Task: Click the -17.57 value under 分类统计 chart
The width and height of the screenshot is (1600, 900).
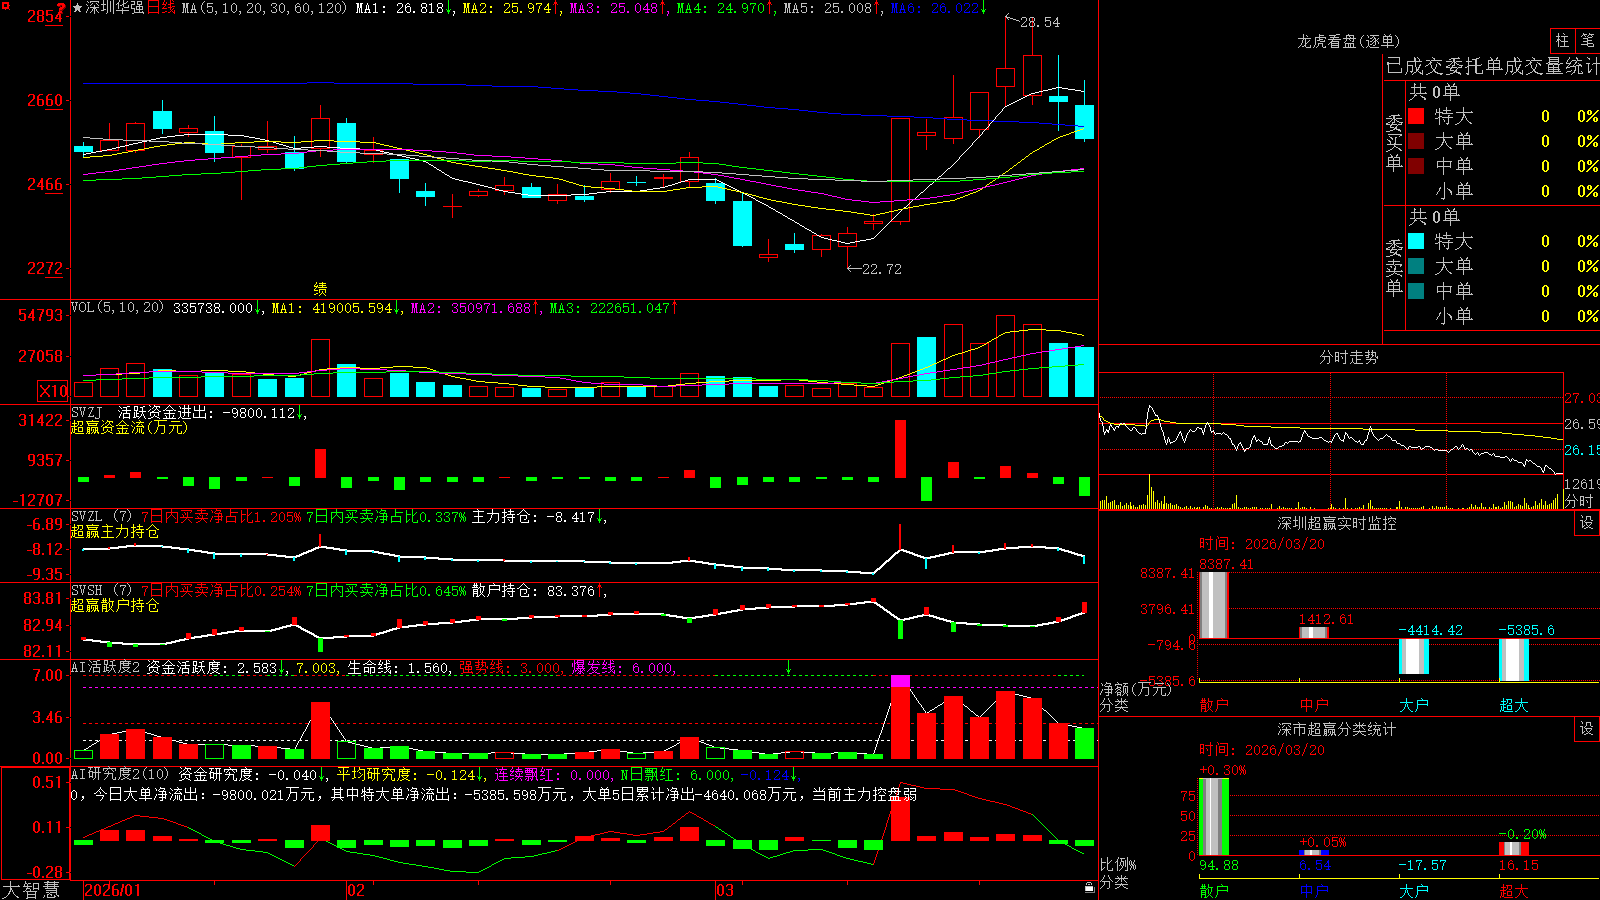Action: (x=1422, y=865)
